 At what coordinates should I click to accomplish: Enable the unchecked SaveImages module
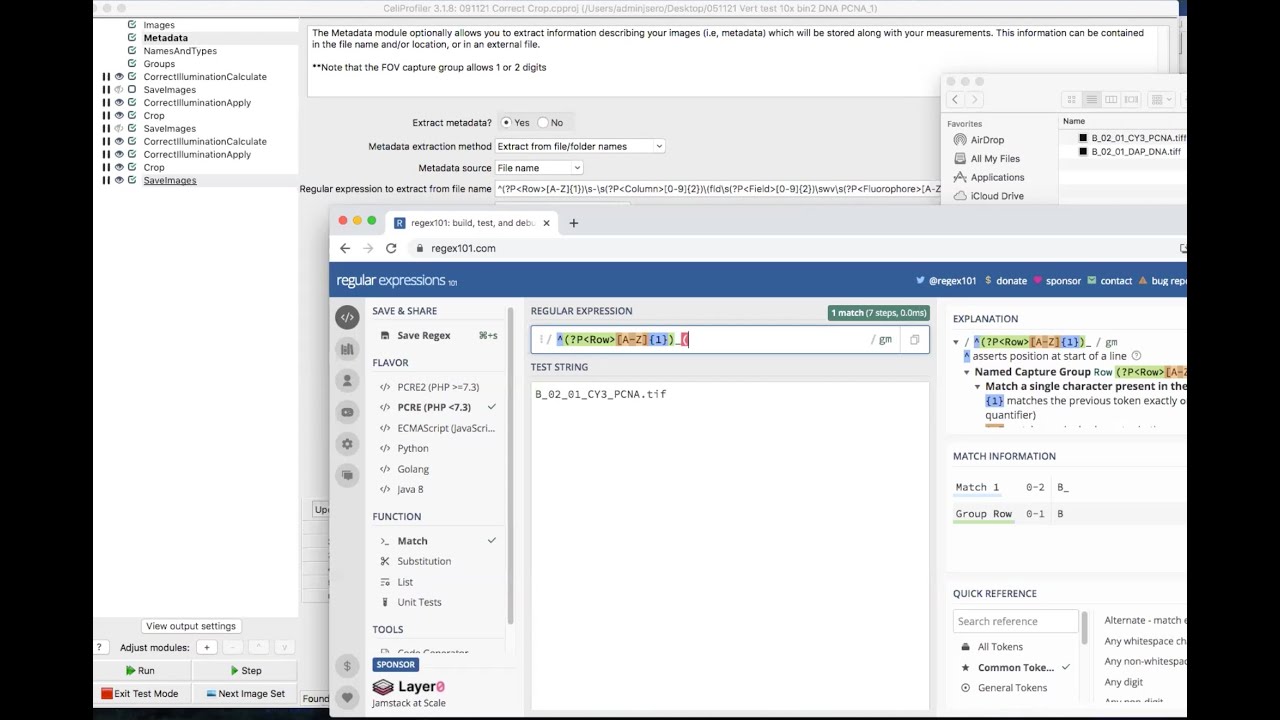point(132,90)
